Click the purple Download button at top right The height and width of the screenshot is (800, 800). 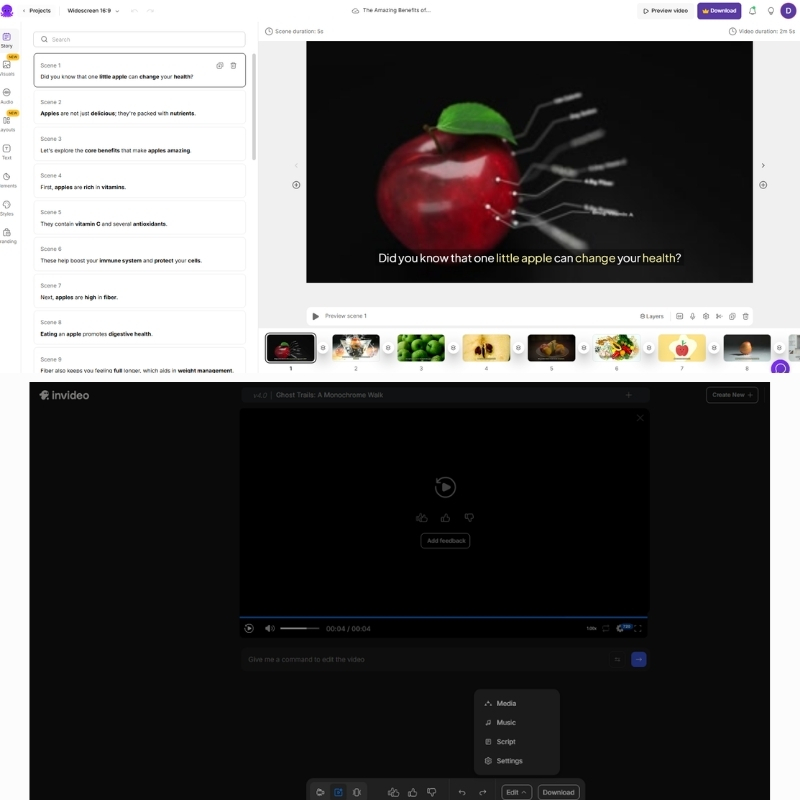[x=718, y=11]
